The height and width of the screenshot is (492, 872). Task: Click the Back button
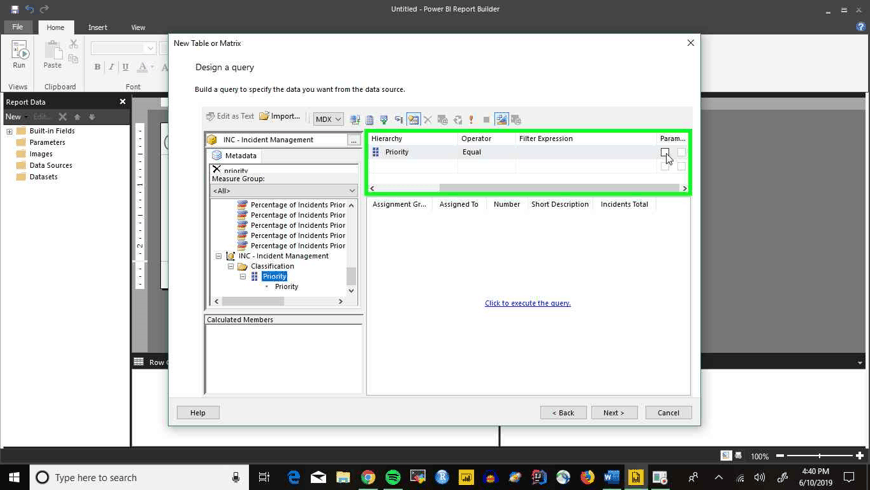[563, 413]
